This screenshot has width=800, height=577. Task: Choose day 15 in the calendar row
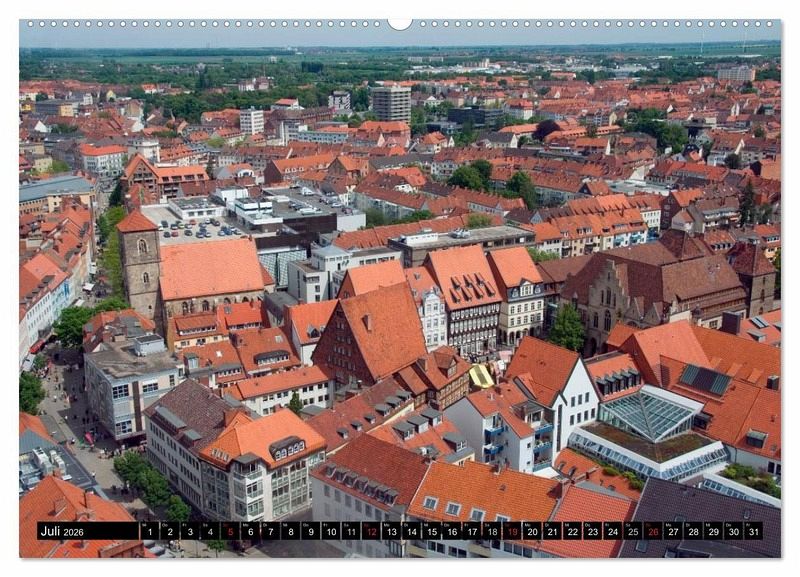(x=431, y=532)
